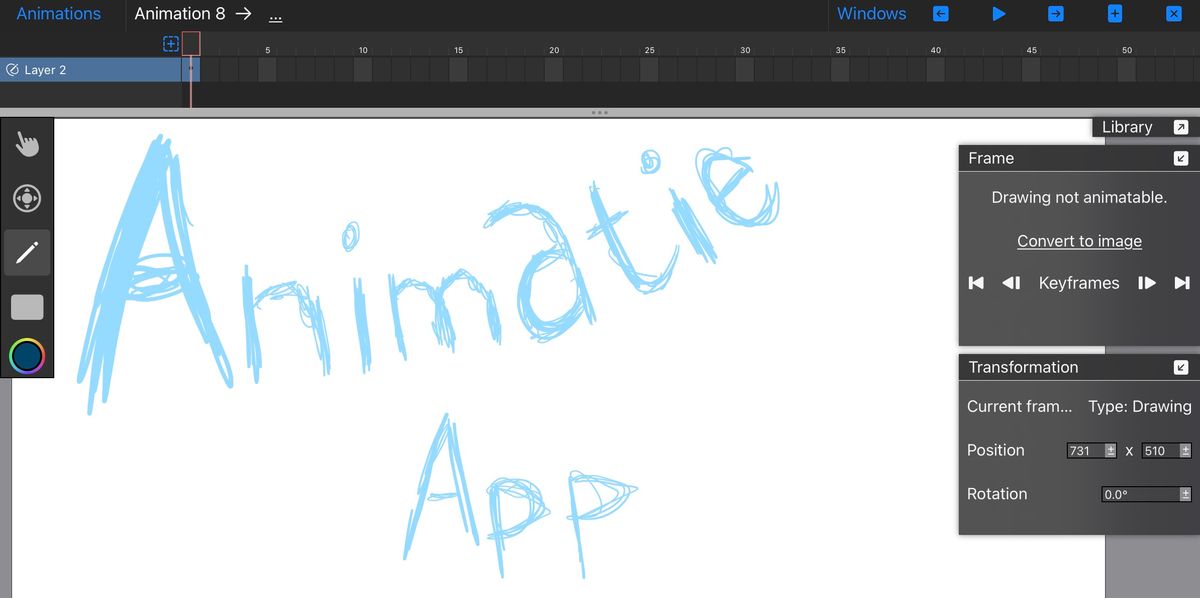The height and width of the screenshot is (598, 1200).
Task: Add a new frame with the plus icon
Action: coord(1113,13)
